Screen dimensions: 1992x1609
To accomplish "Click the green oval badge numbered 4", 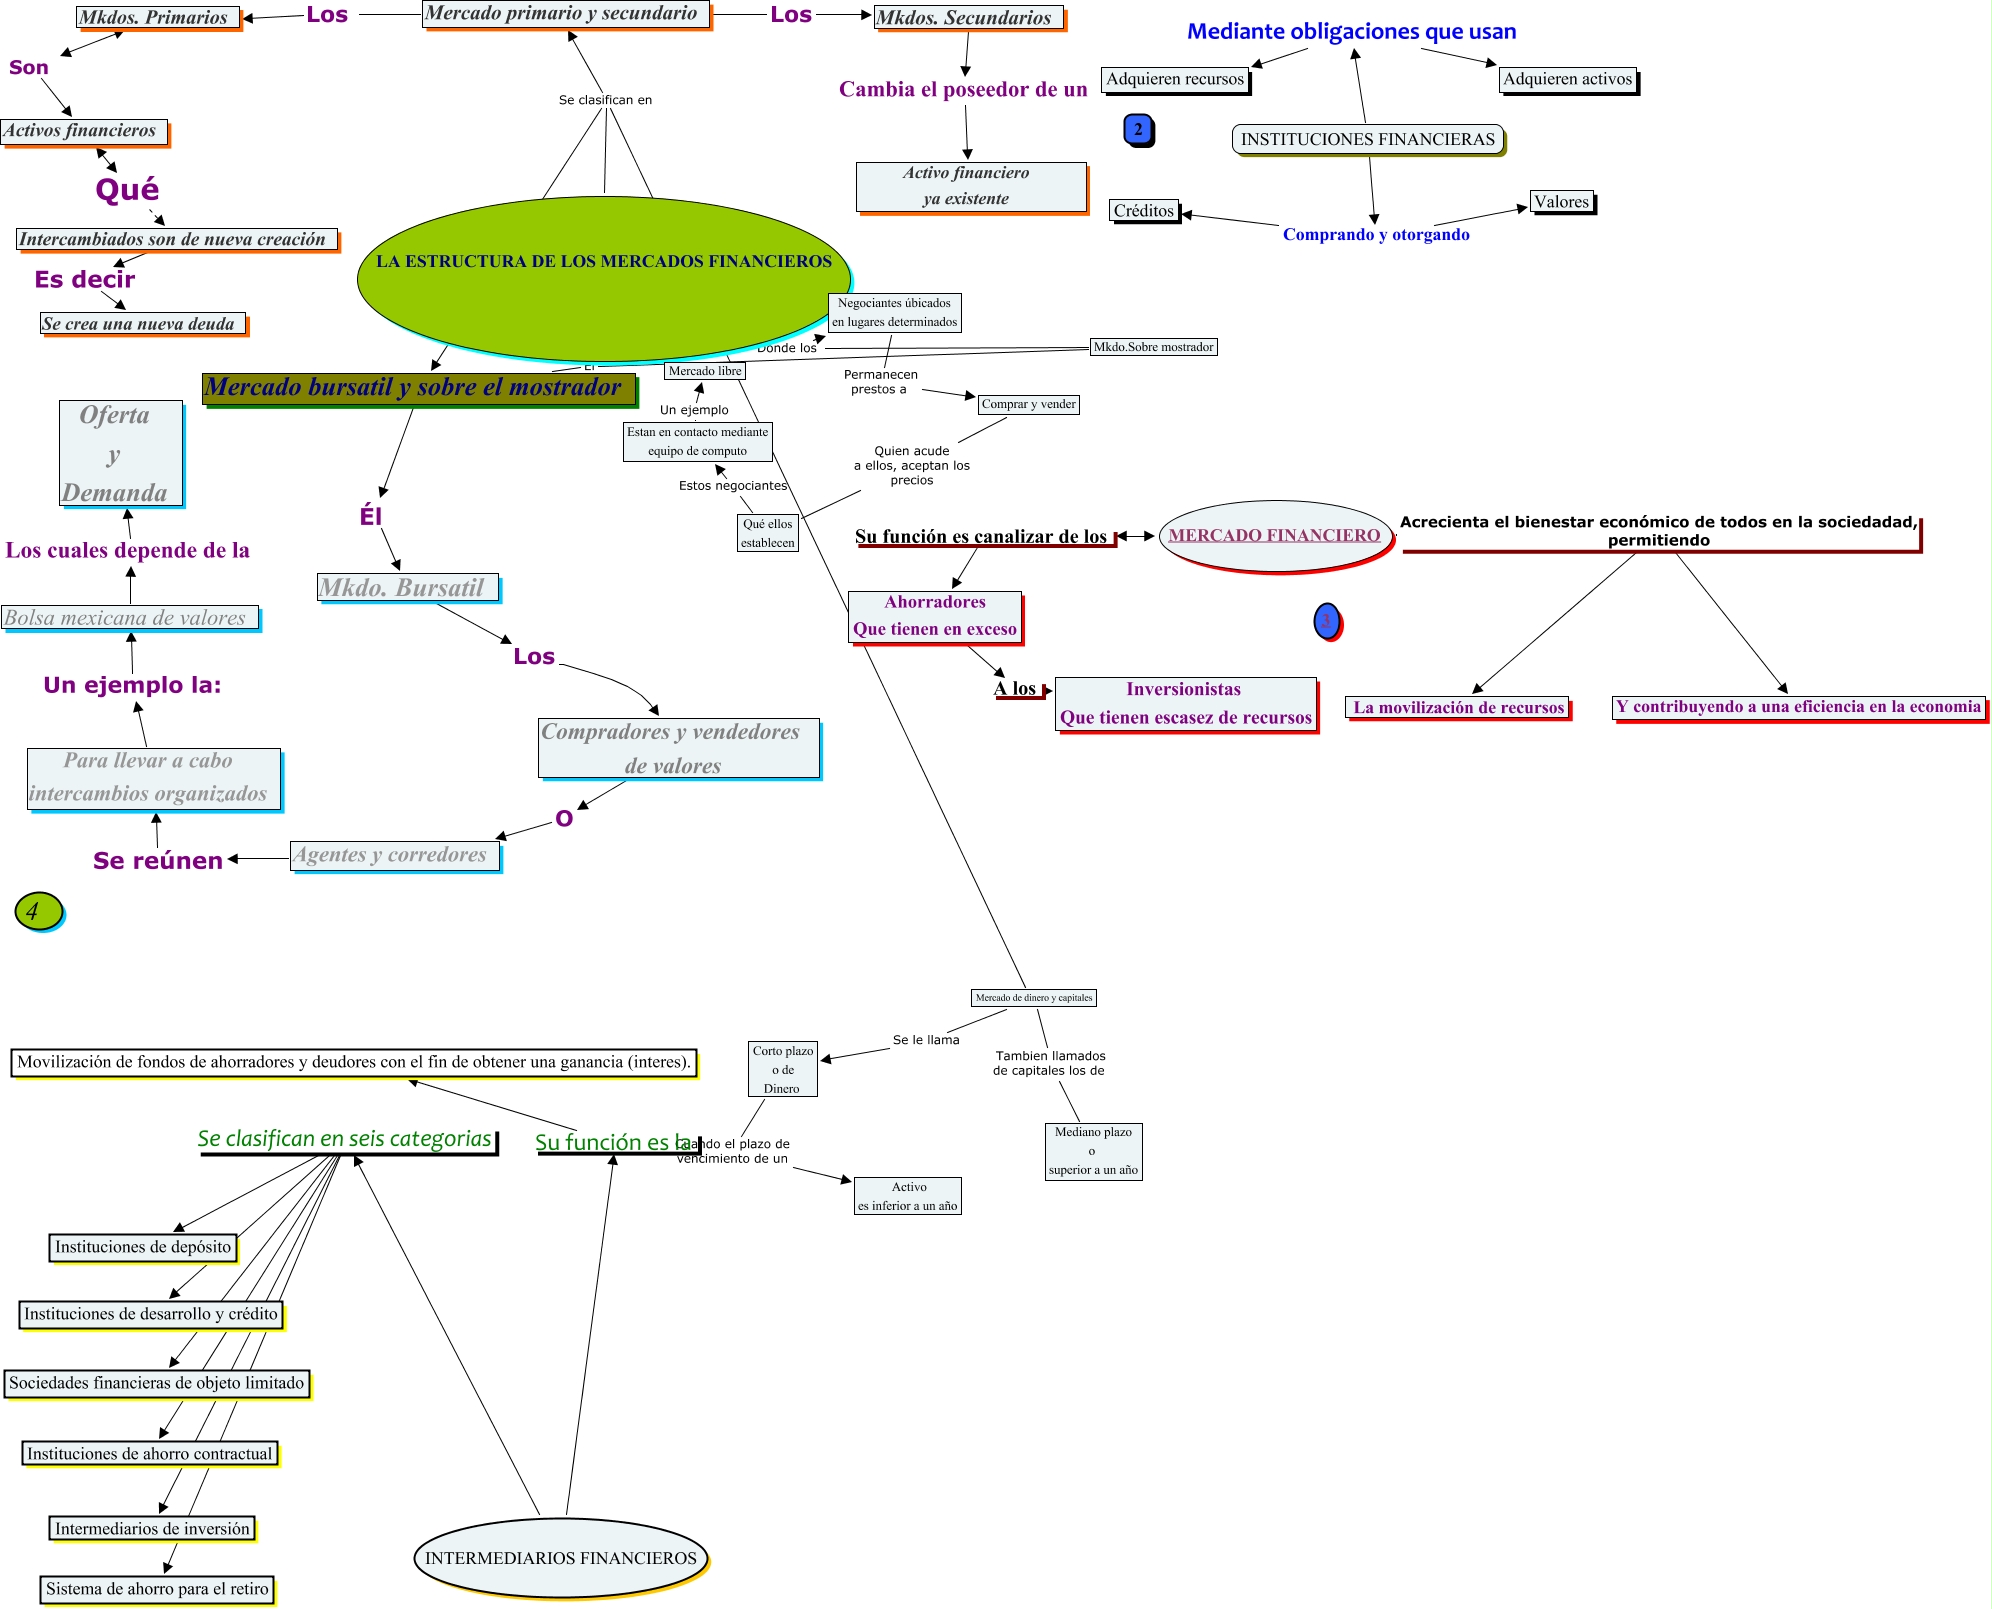I will tap(38, 911).
